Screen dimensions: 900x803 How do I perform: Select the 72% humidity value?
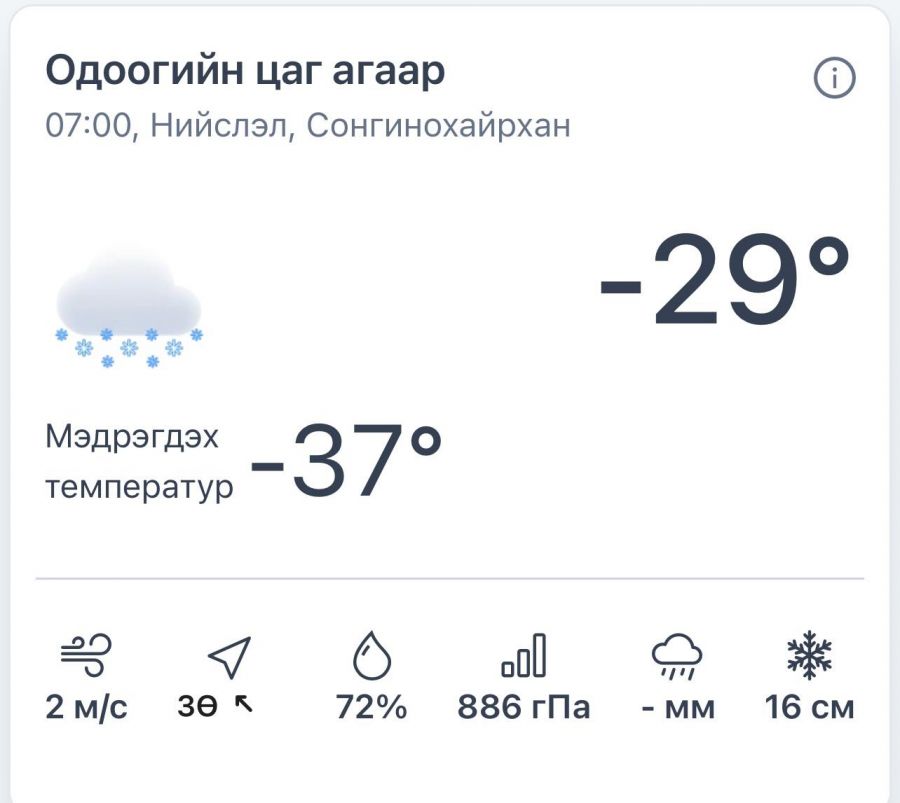click(371, 707)
